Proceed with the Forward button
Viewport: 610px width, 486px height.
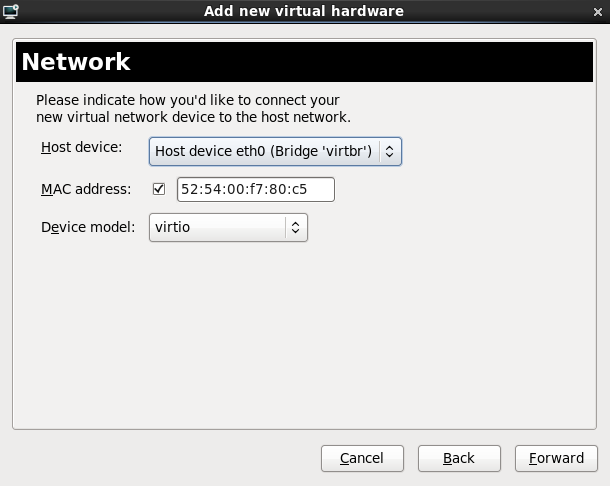[x=556, y=458]
